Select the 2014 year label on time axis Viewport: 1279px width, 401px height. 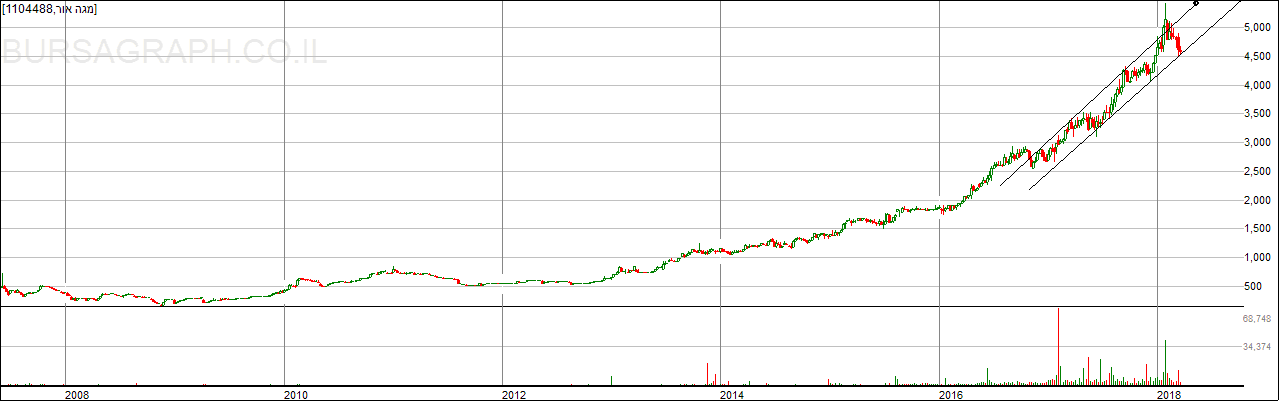click(x=732, y=395)
